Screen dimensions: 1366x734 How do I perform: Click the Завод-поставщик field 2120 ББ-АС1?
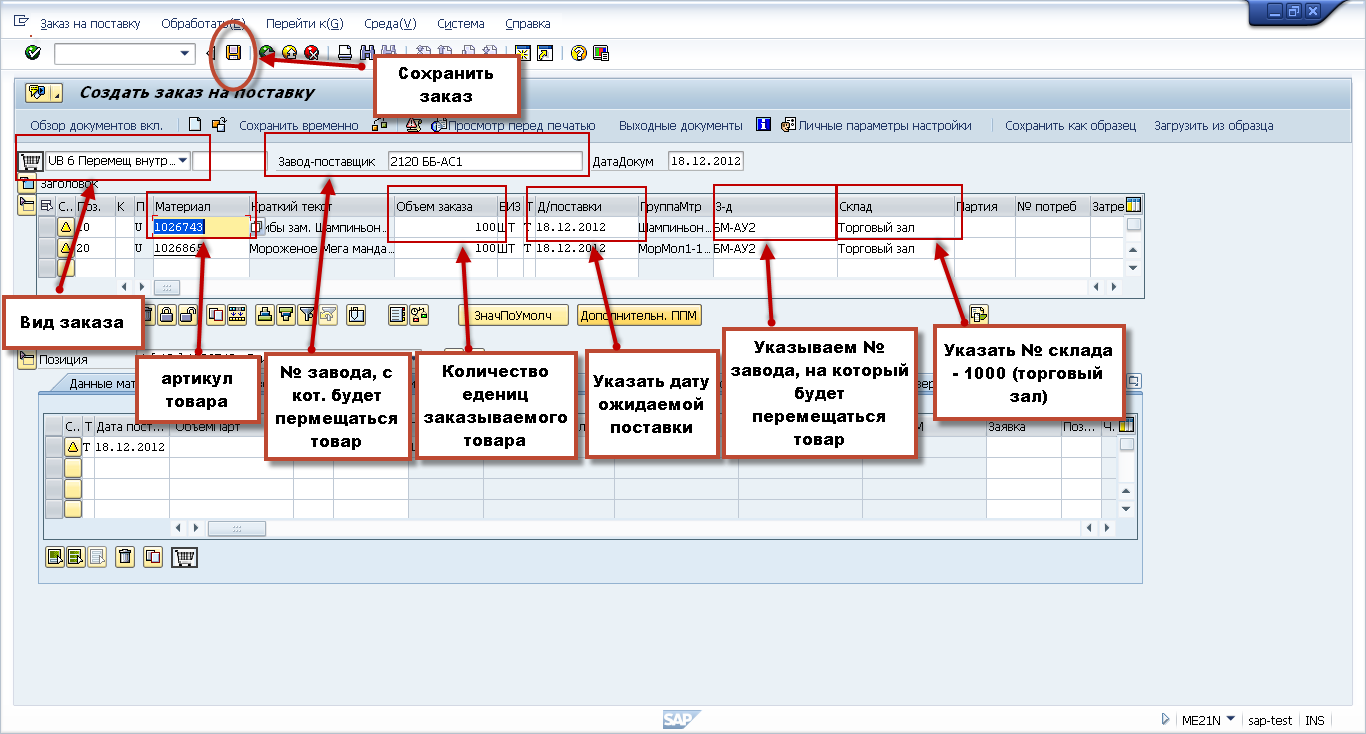[x=484, y=161]
